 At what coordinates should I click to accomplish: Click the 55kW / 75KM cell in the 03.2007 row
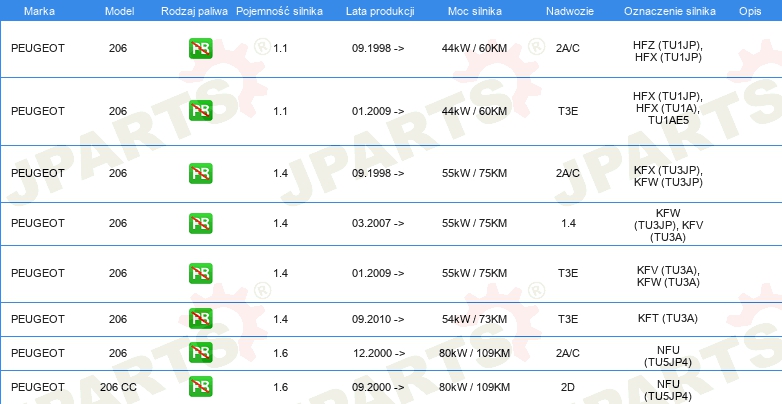pos(474,223)
